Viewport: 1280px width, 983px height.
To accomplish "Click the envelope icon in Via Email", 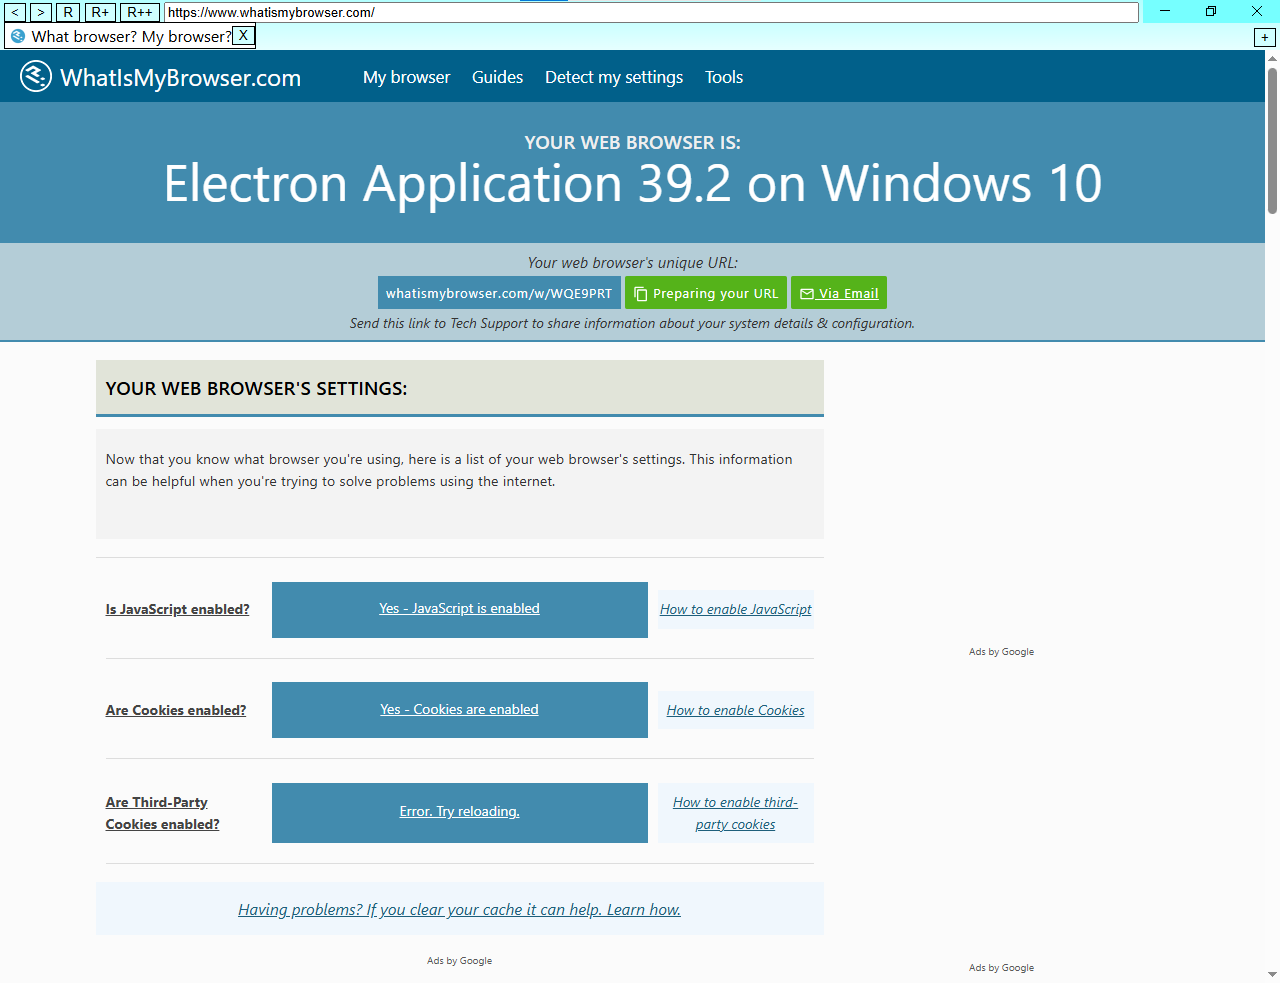I will [807, 294].
